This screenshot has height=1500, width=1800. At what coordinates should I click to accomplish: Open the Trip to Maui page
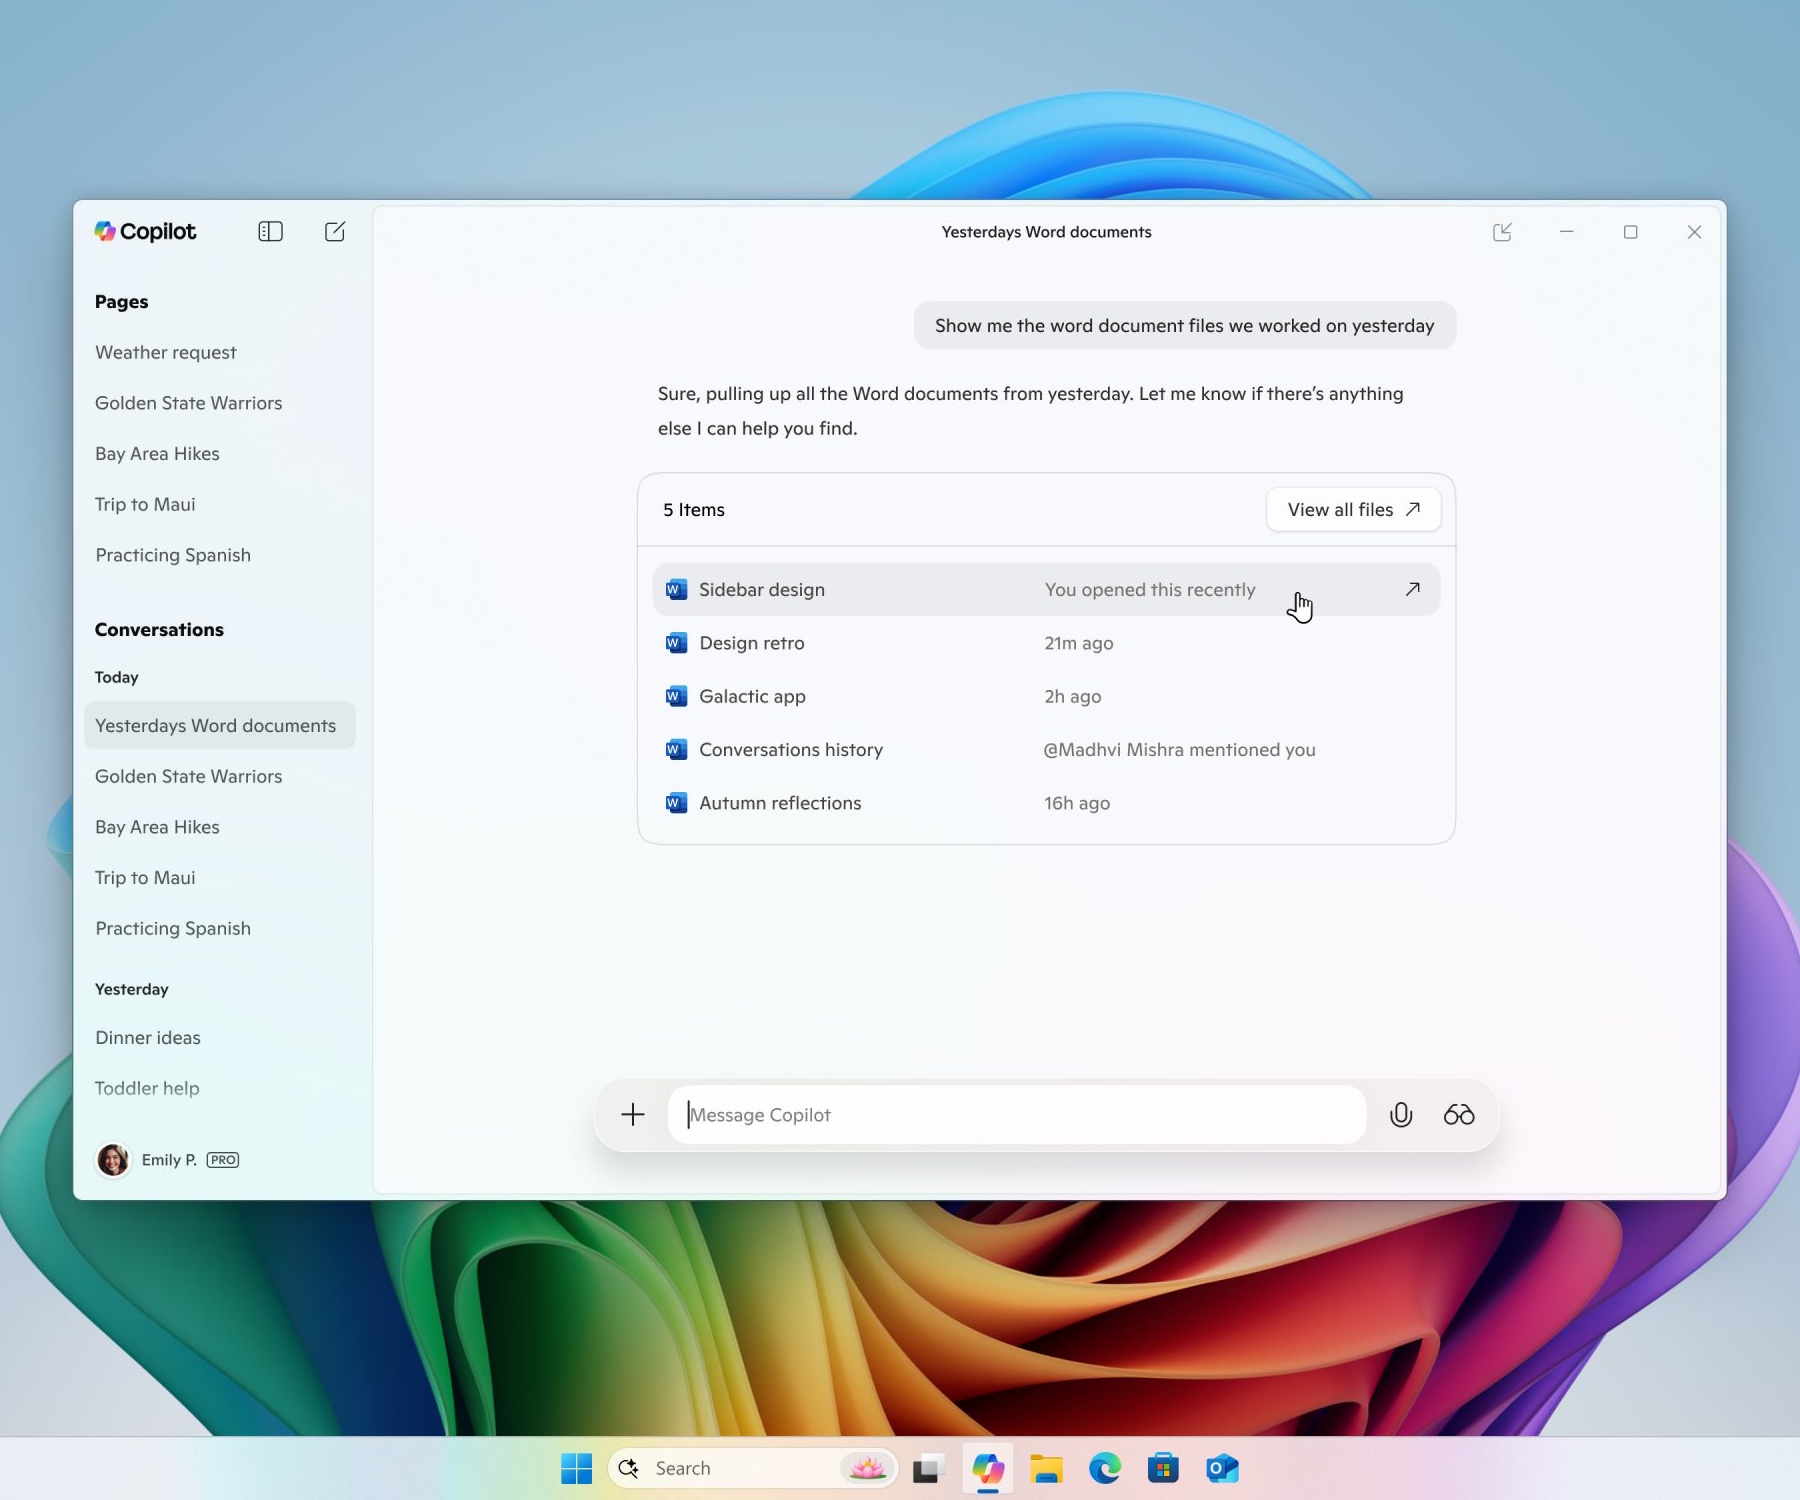pyautogui.click(x=144, y=504)
